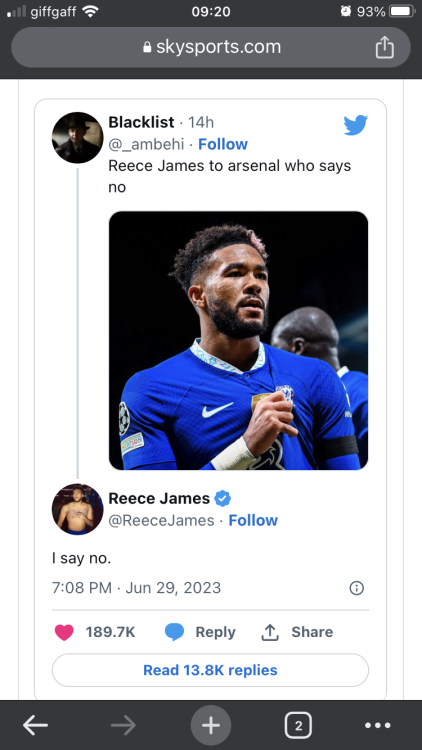This screenshot has width=422, height=750.
Task: Open the browser three-dot more menu
Action: coord(378,726)
